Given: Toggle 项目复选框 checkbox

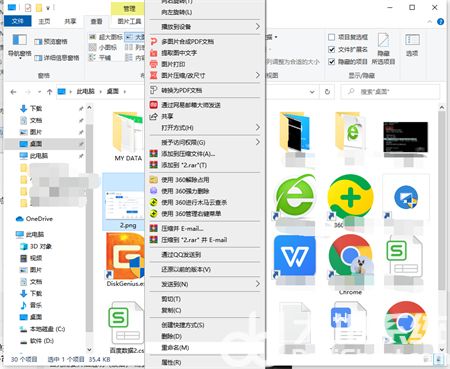Looking at the screenshot, I should coord(332,37).
